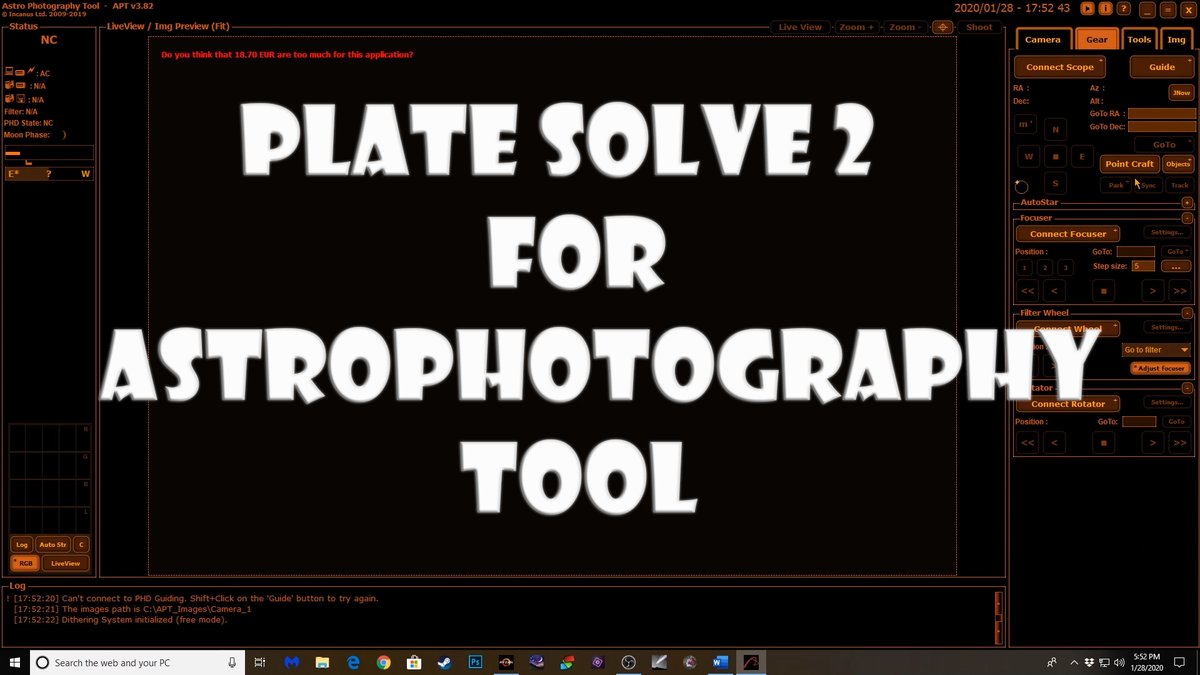Image resolution: width=1200 pixels, height=675 pixels.
Task: Open the Log button in Status panel
Action: 22,544
